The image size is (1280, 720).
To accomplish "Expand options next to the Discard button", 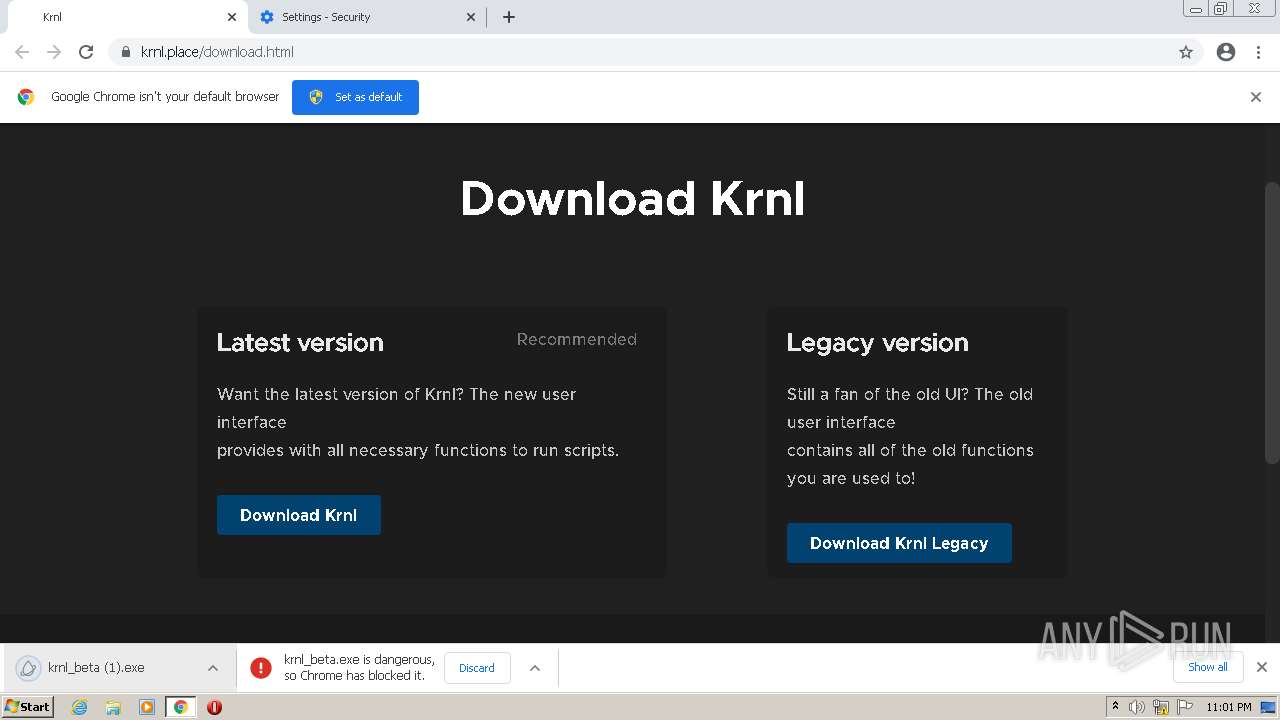I will click(535, 668).
